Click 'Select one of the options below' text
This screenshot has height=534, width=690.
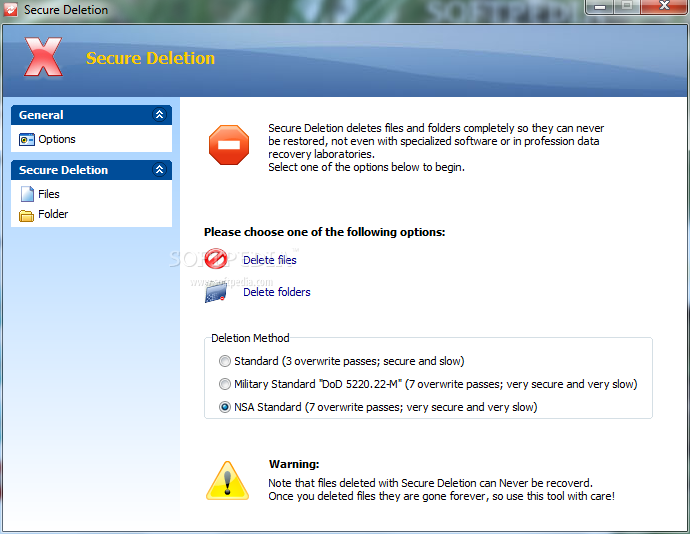click(x=367, y=167)
